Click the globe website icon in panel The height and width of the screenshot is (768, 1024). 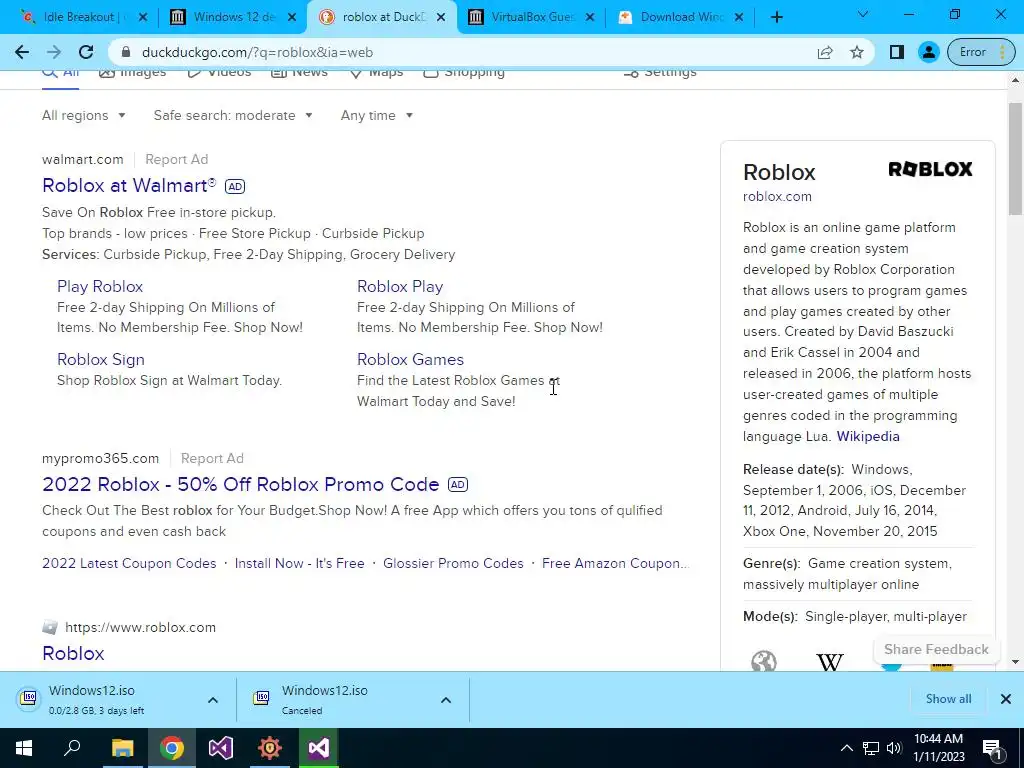763,661
